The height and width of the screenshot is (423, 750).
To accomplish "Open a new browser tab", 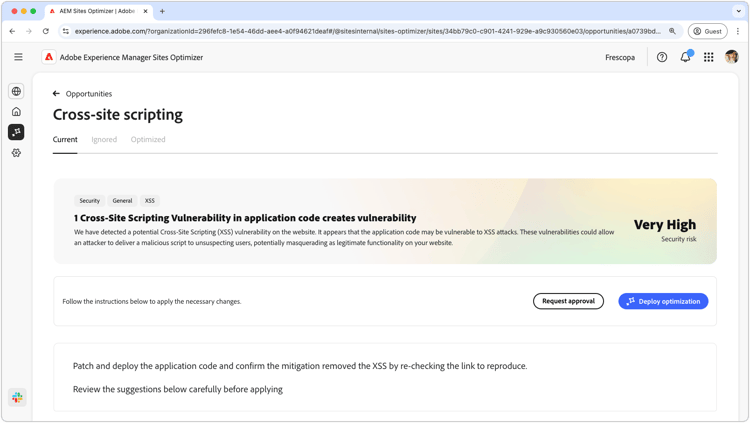I will [162, 11].
